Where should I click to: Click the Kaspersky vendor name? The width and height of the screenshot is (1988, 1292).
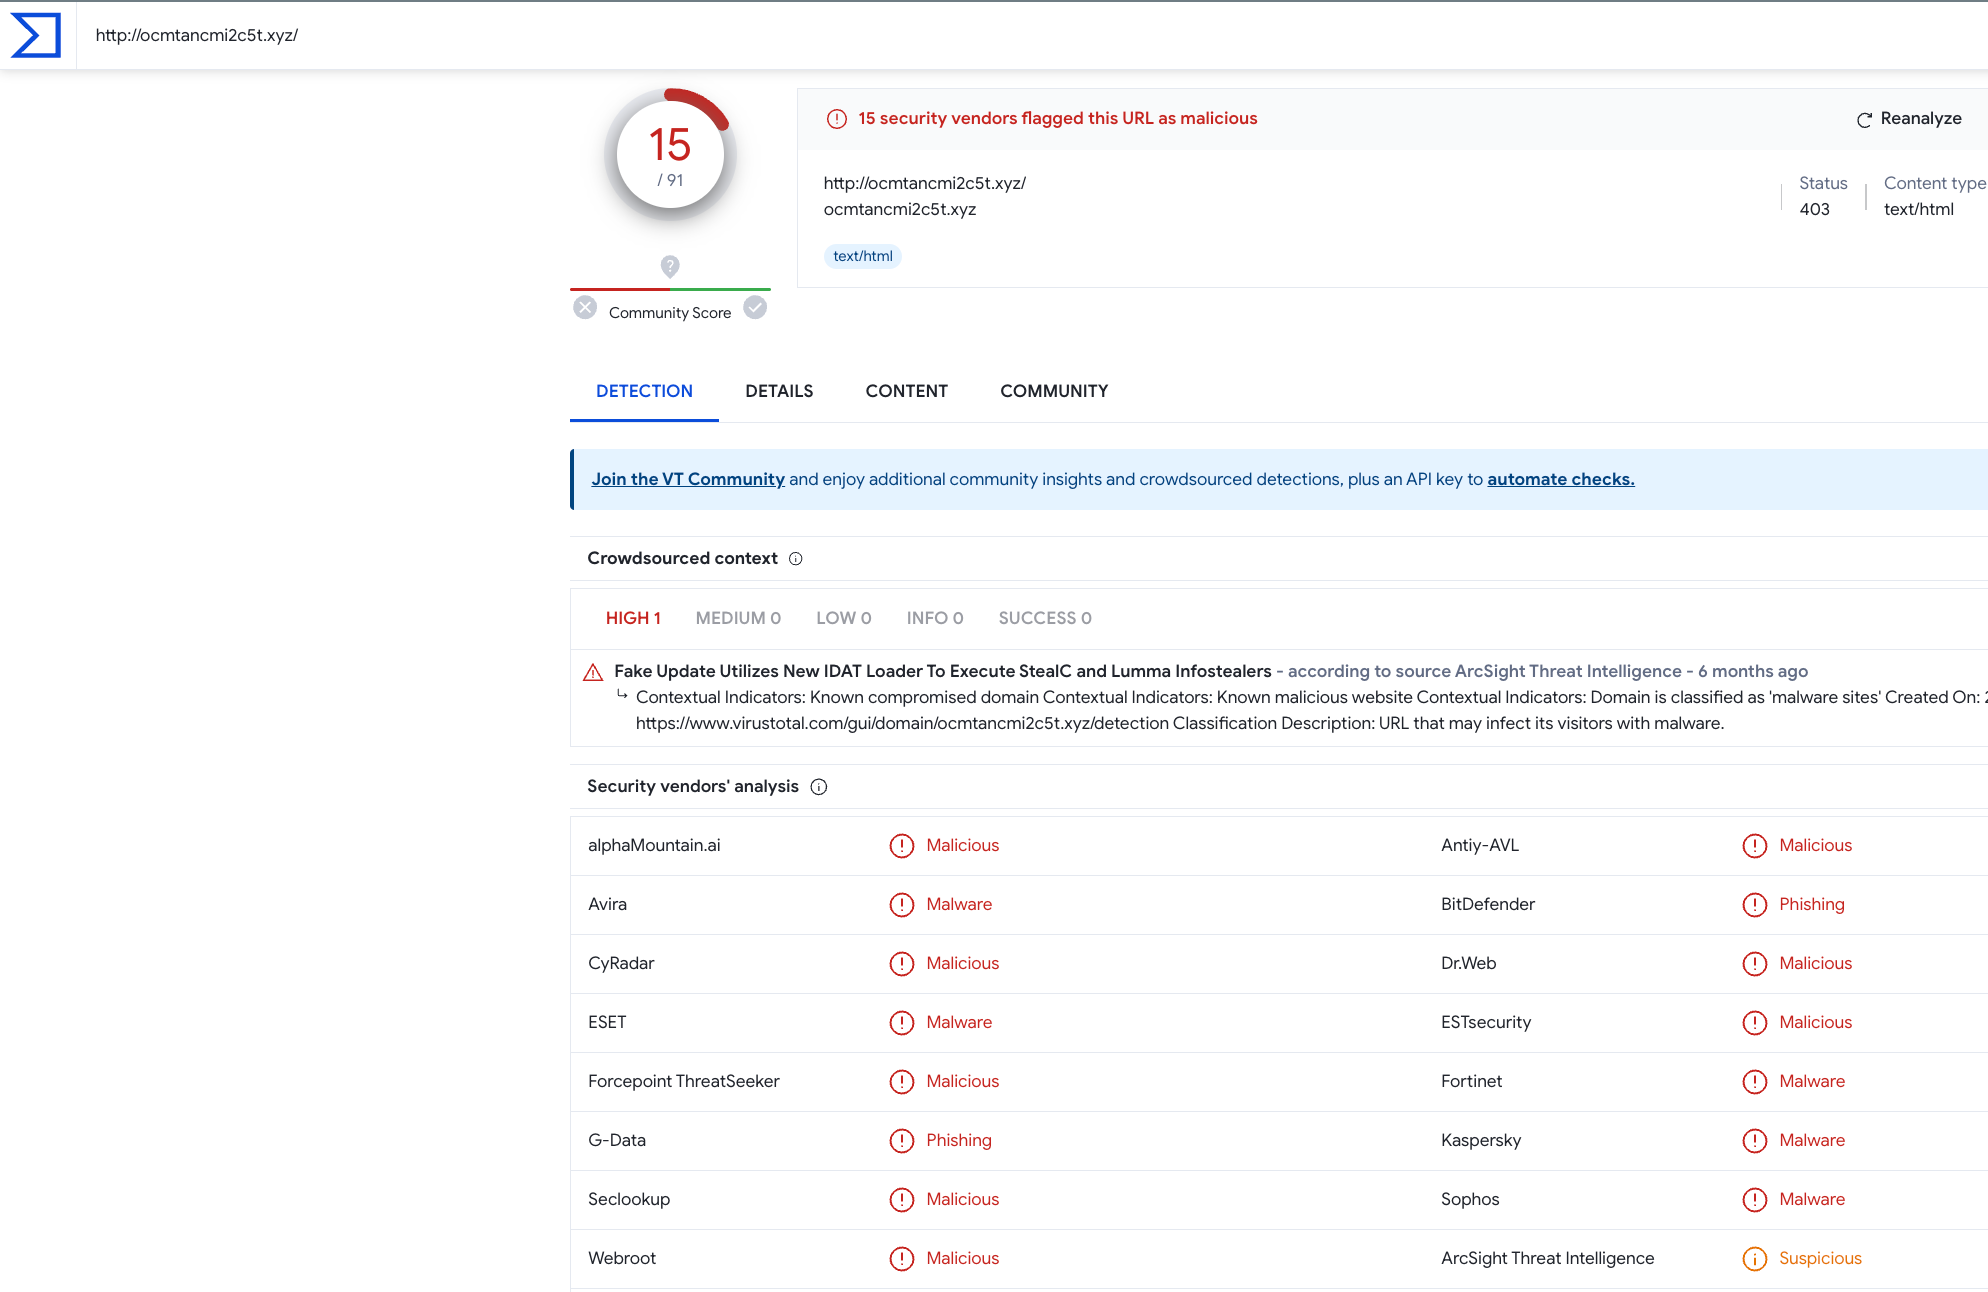[x=1481, y=1140]
